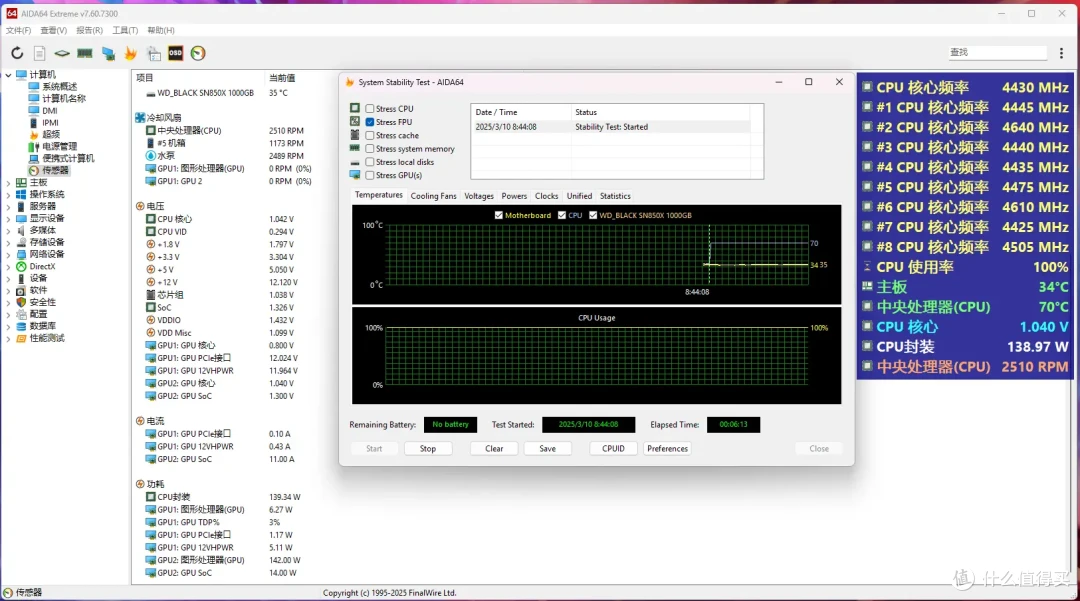Launch the memory benchmark RAM icon
This screenshot has width=1080, height=601.
[x=85, y=53]
